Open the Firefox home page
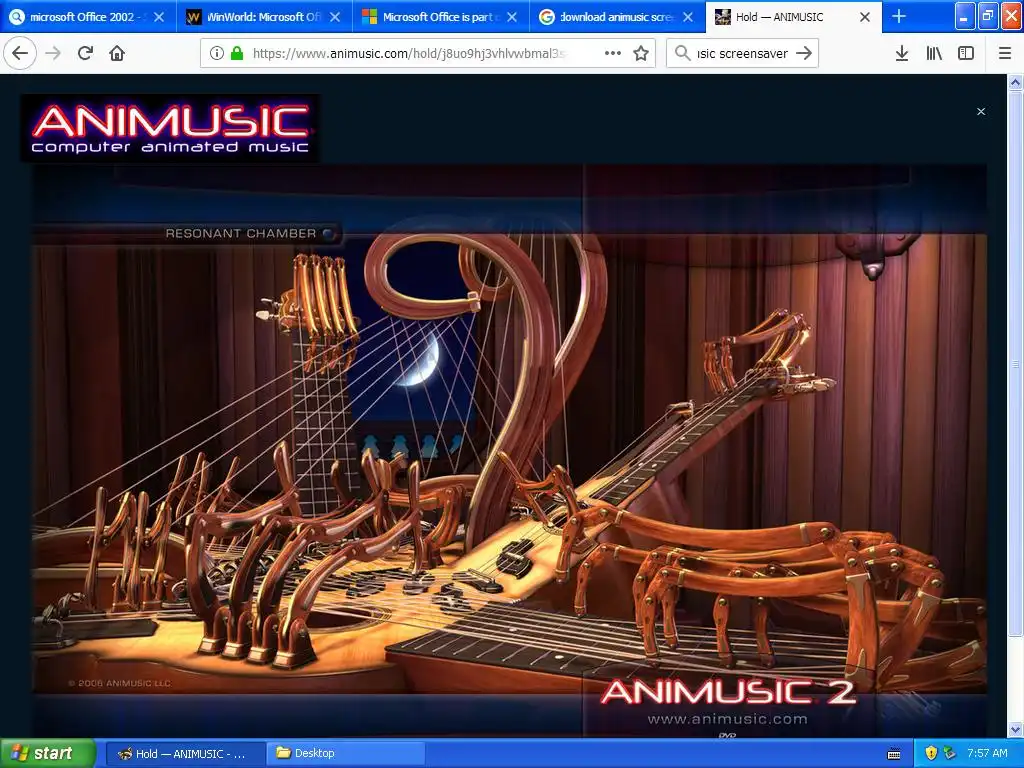The image size is (1024, 768). pyautogui.click(x=117, y=53)
